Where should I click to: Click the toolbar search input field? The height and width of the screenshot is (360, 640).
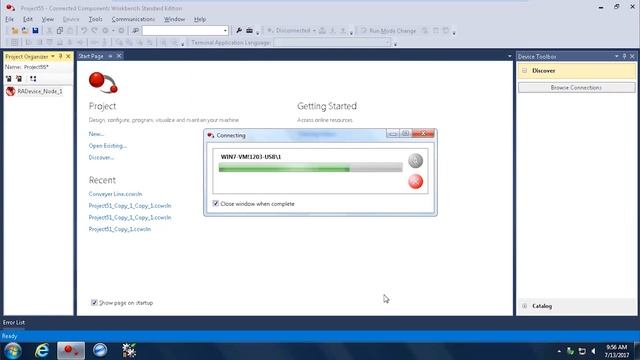(182, 31)
